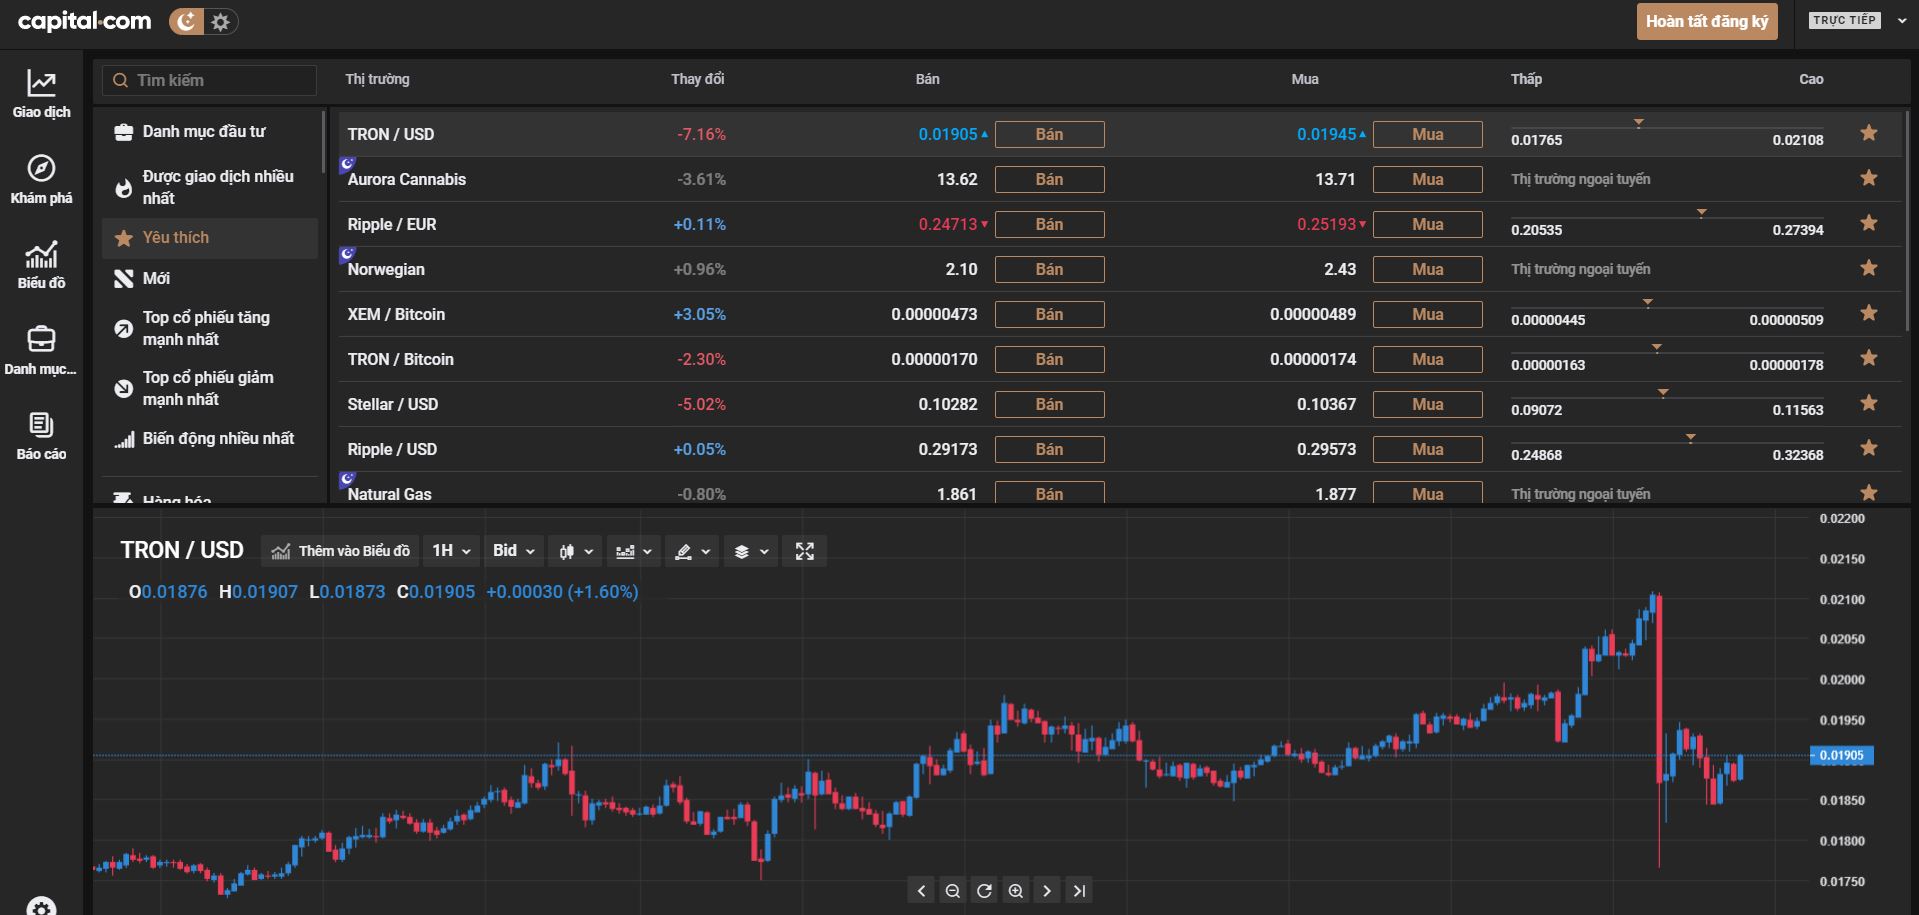
Task: Click Mua button for Norwegian
Action: [1427, 269]
